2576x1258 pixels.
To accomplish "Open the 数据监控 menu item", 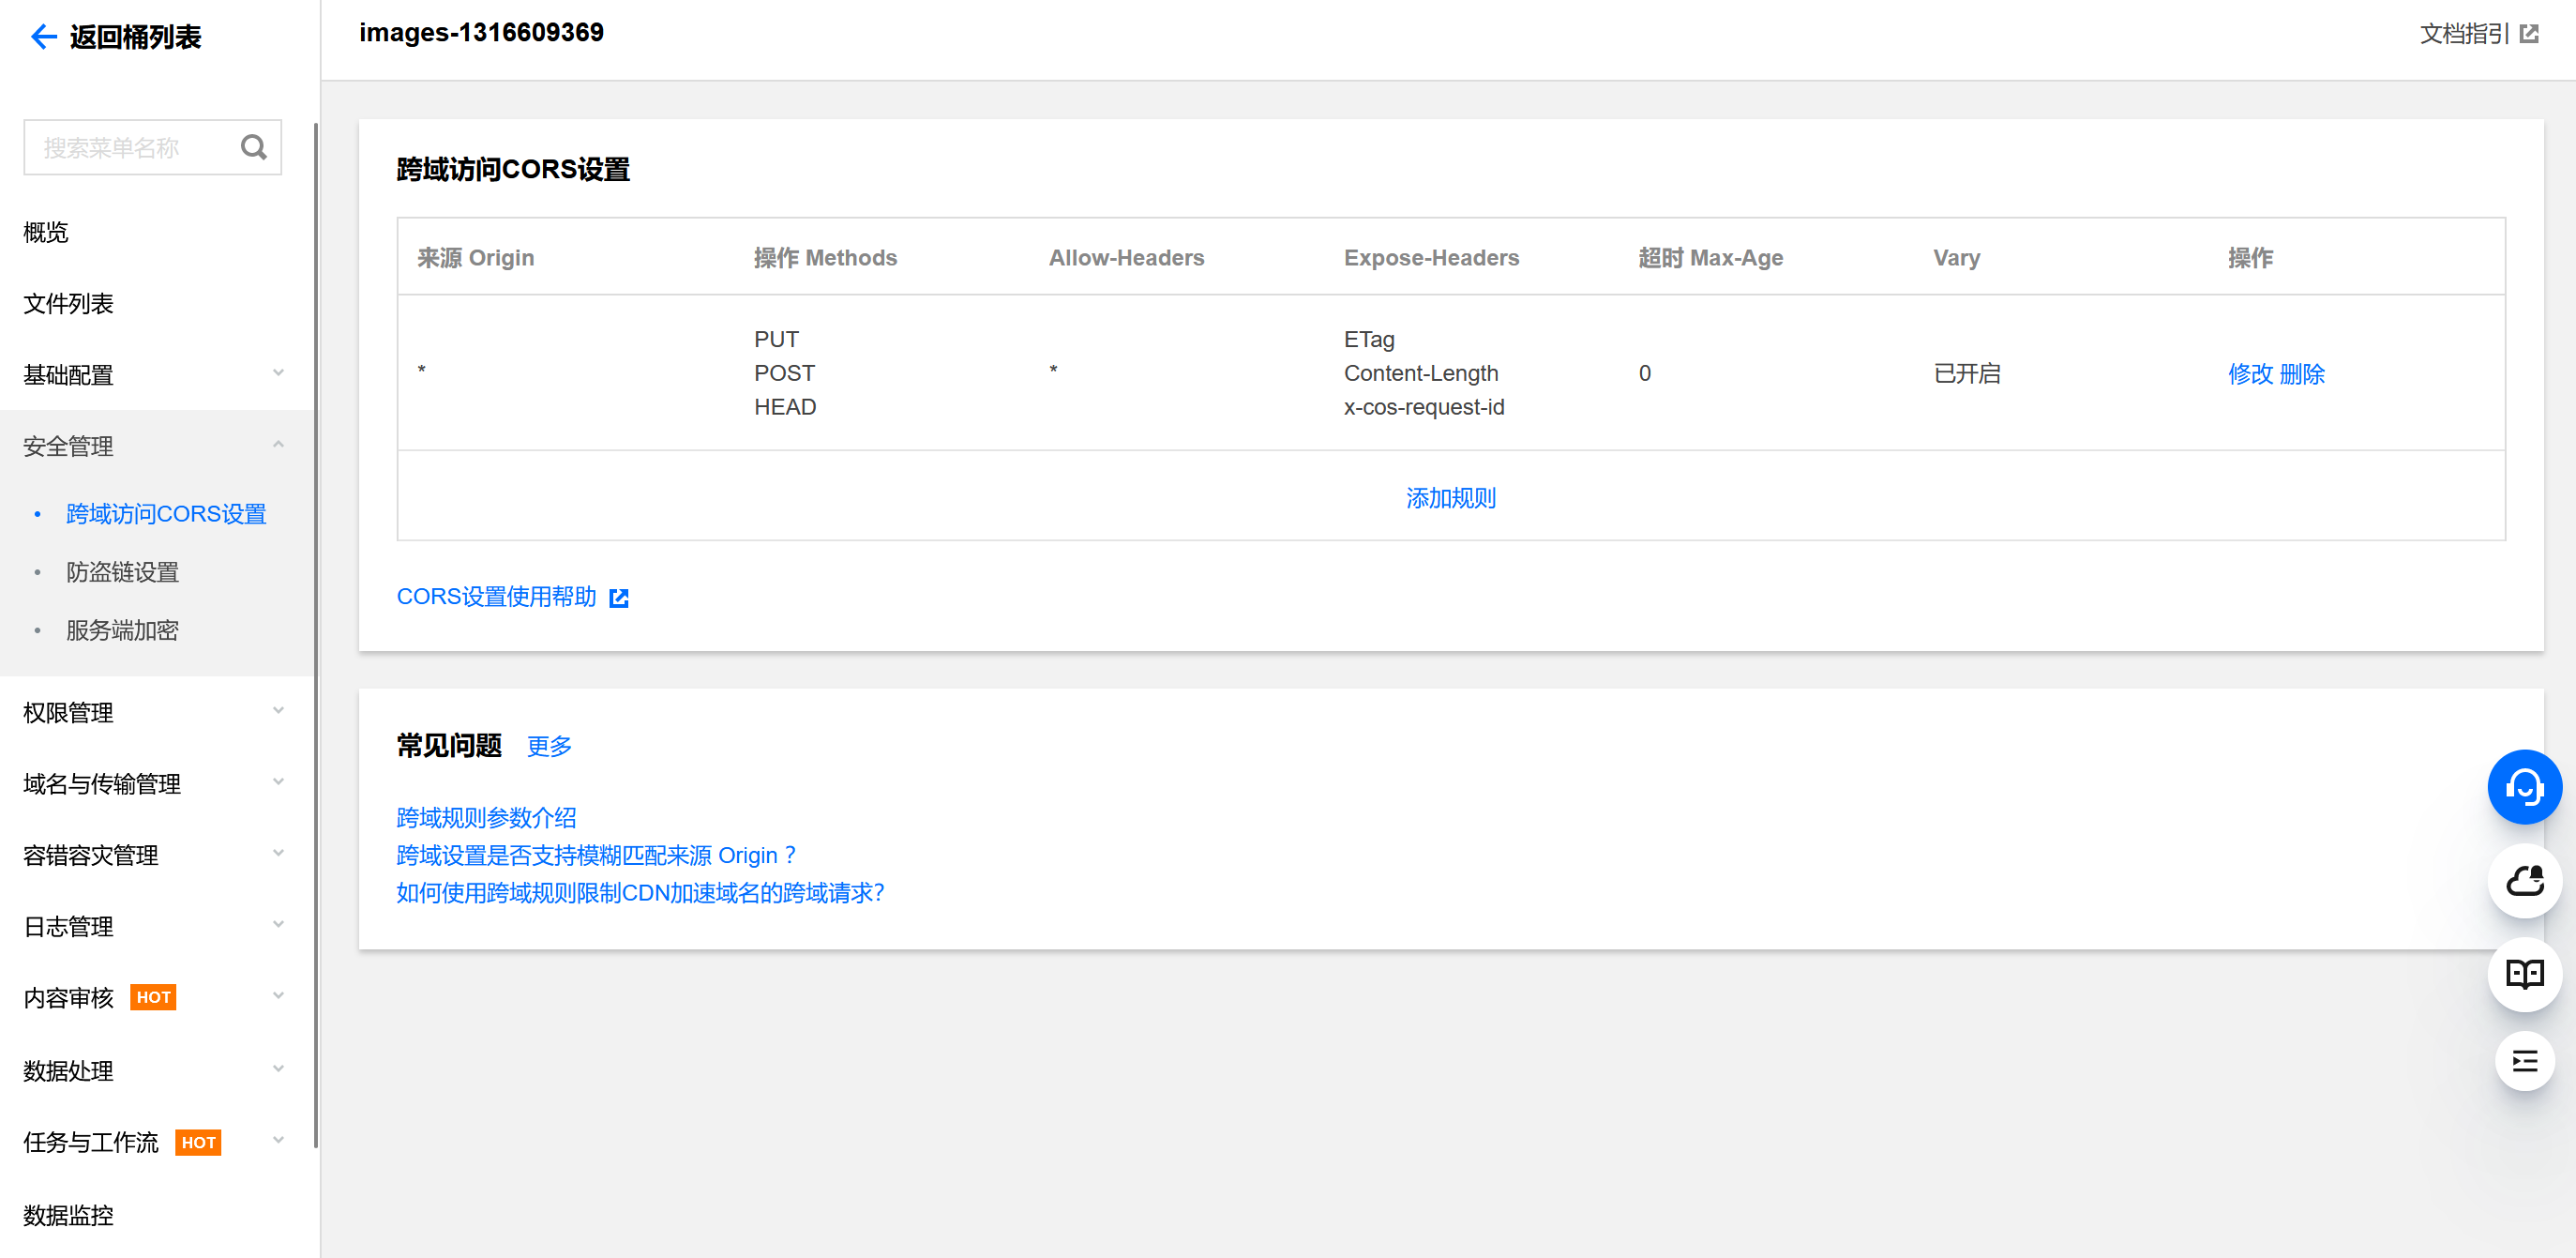I will (x=68, y=1214).
